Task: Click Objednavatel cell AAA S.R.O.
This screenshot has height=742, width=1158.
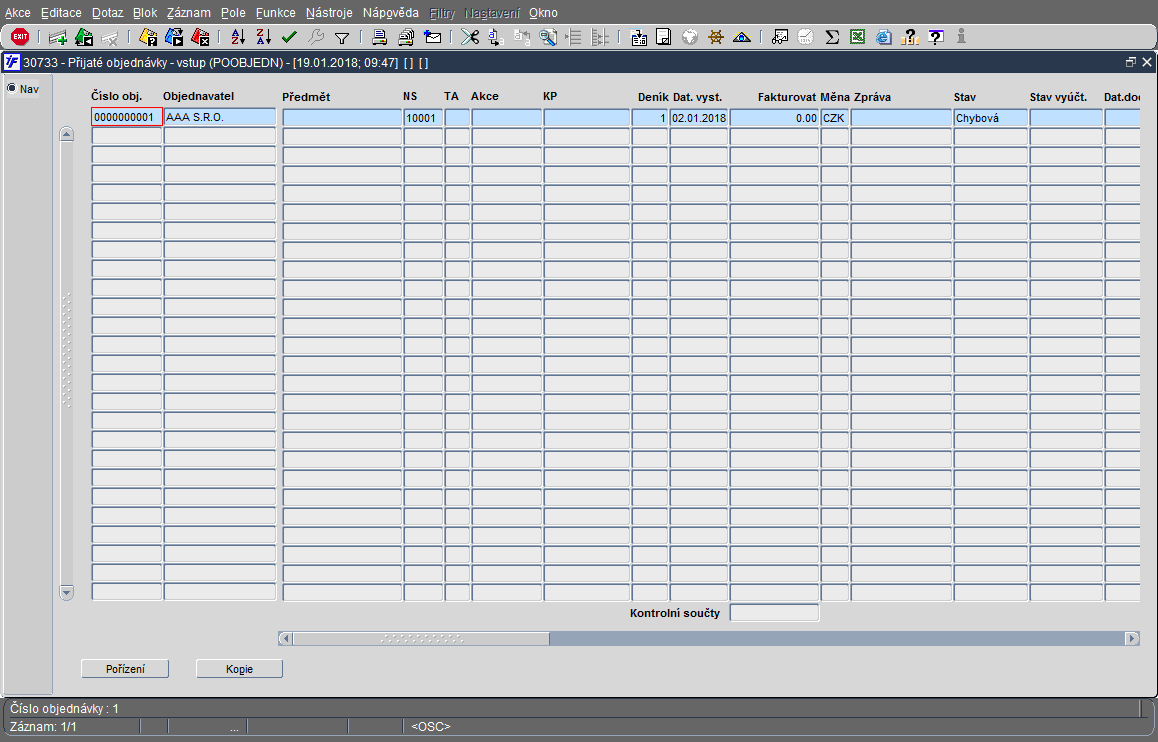Action: (x=220, y=117)
